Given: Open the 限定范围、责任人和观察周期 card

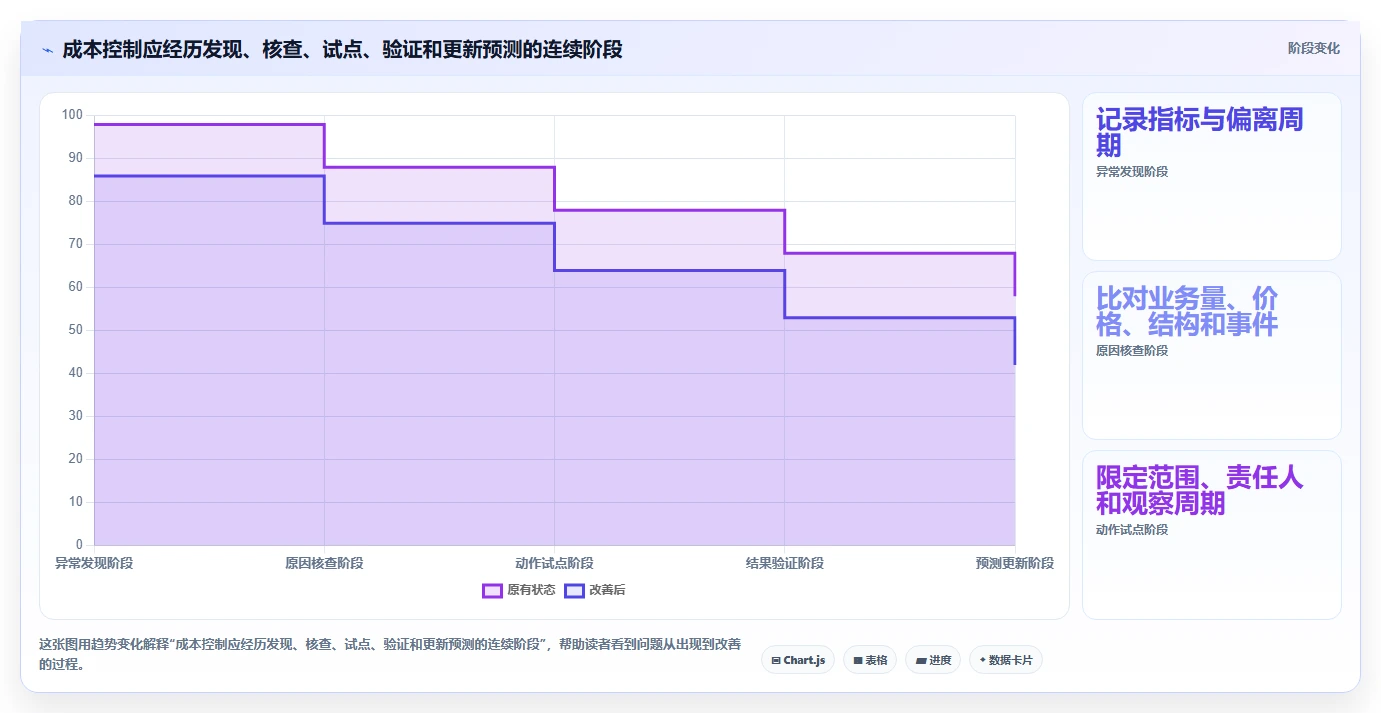Looking at the screenshot, I should tap(1212, 535).
